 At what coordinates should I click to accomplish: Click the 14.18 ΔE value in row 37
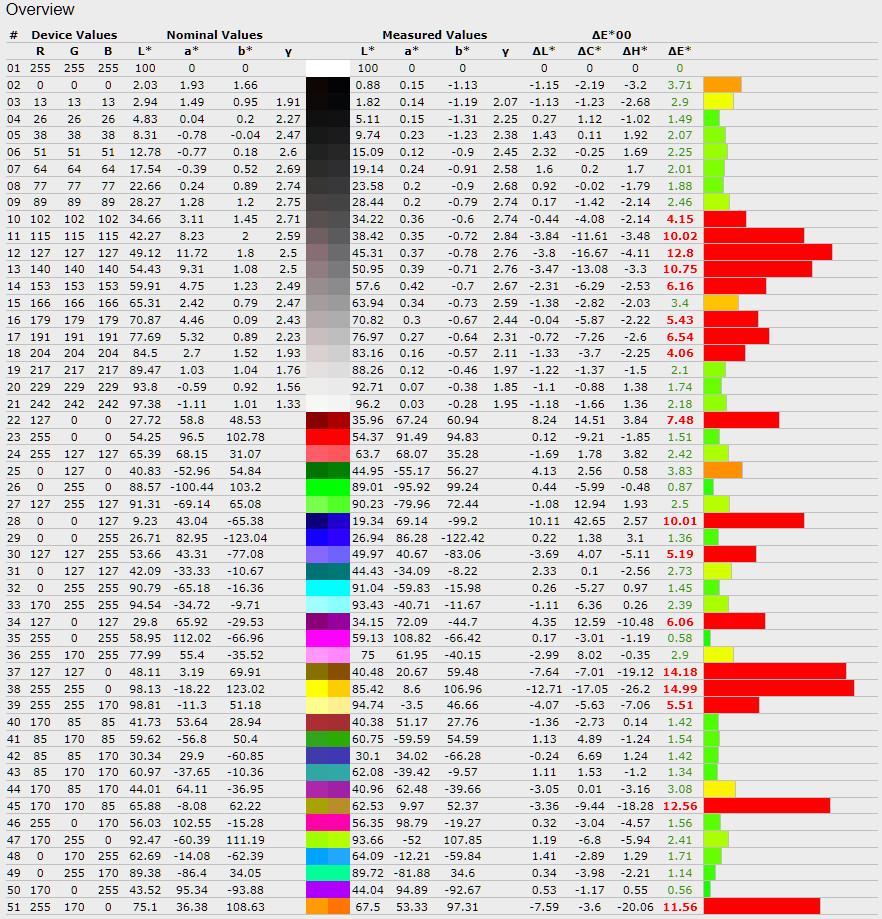click(x=680, y=671)
